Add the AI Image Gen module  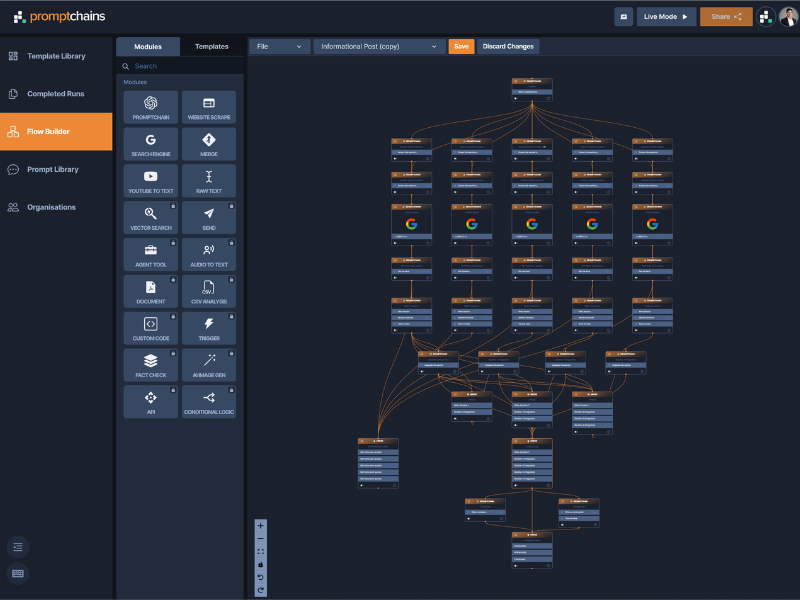pos(209,365)
